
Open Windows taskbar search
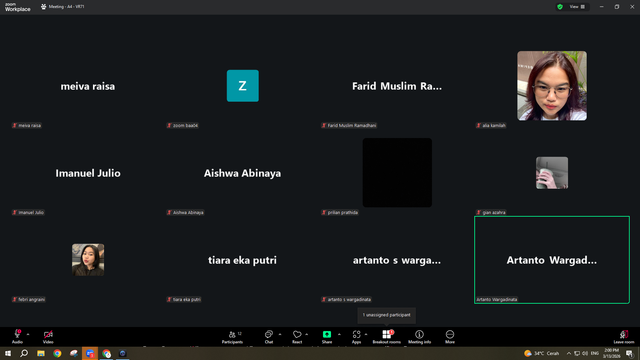24,353
